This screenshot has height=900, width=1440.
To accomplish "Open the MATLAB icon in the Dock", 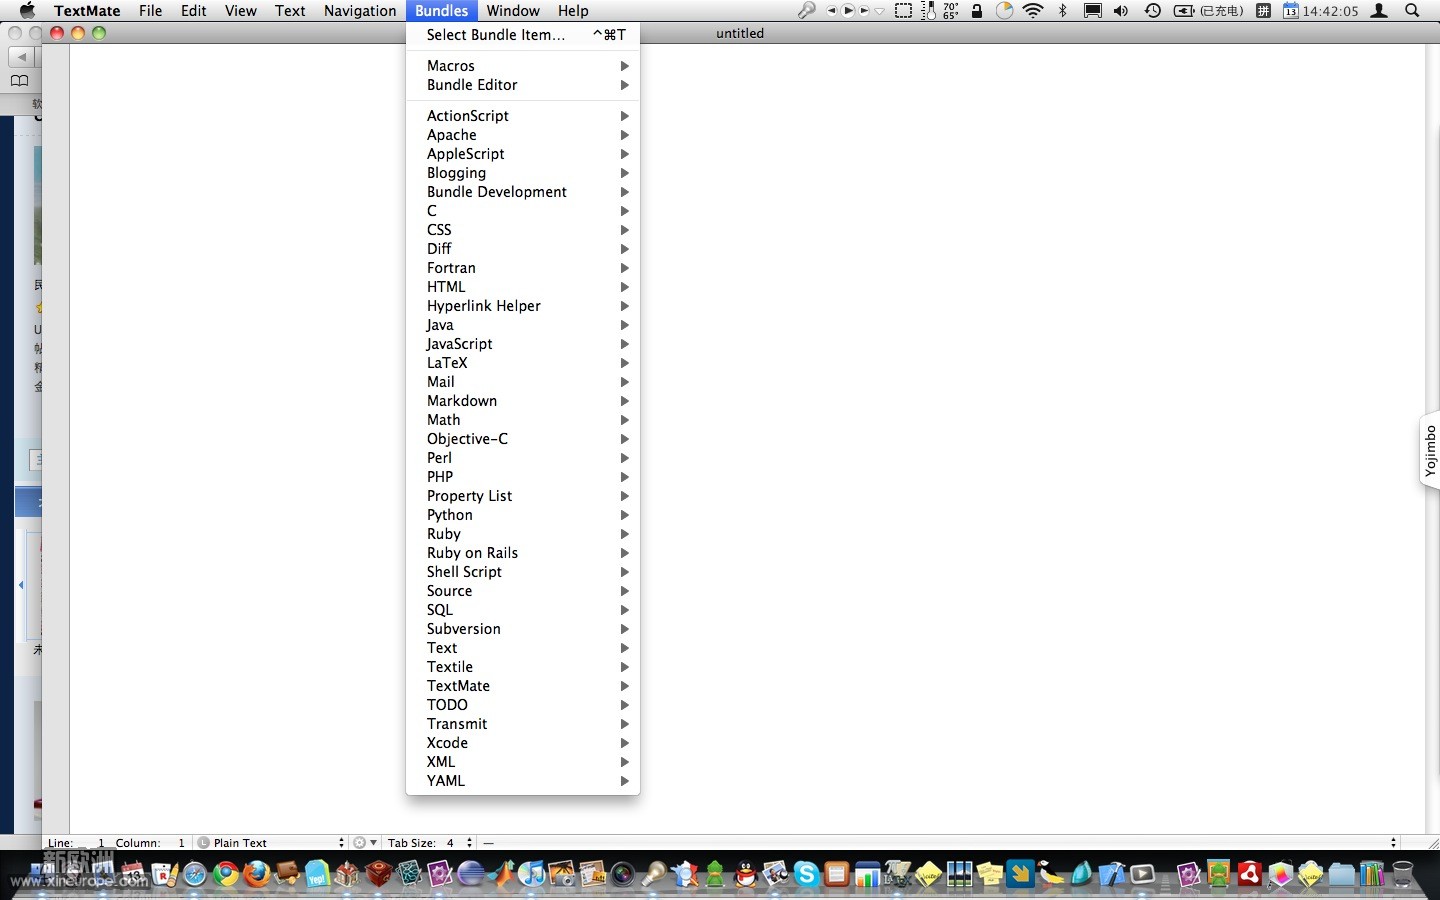I will [501, 874].
